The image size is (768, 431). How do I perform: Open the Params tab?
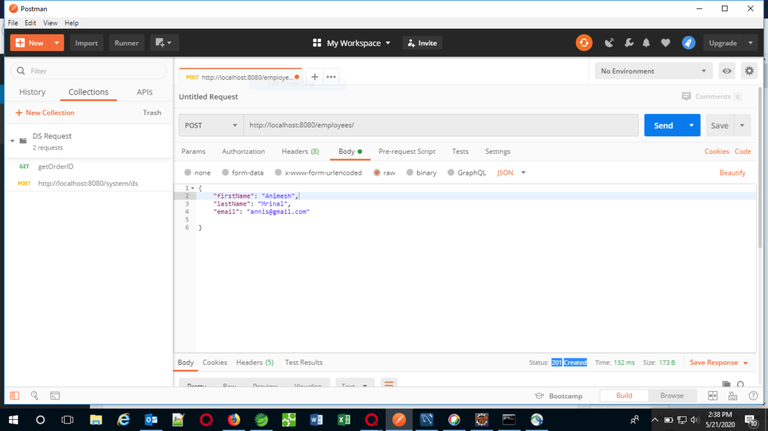pos(193,151)
